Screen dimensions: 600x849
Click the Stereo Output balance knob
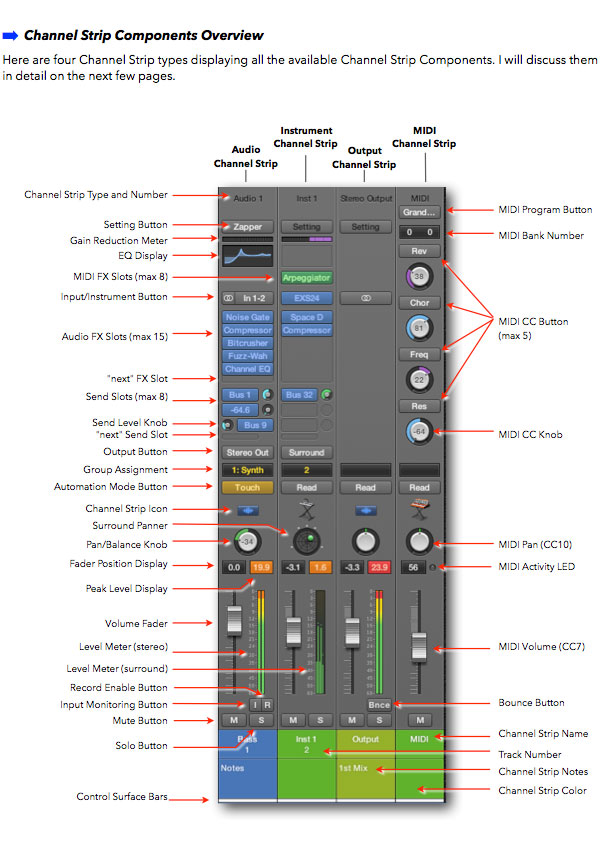point(366,541)
